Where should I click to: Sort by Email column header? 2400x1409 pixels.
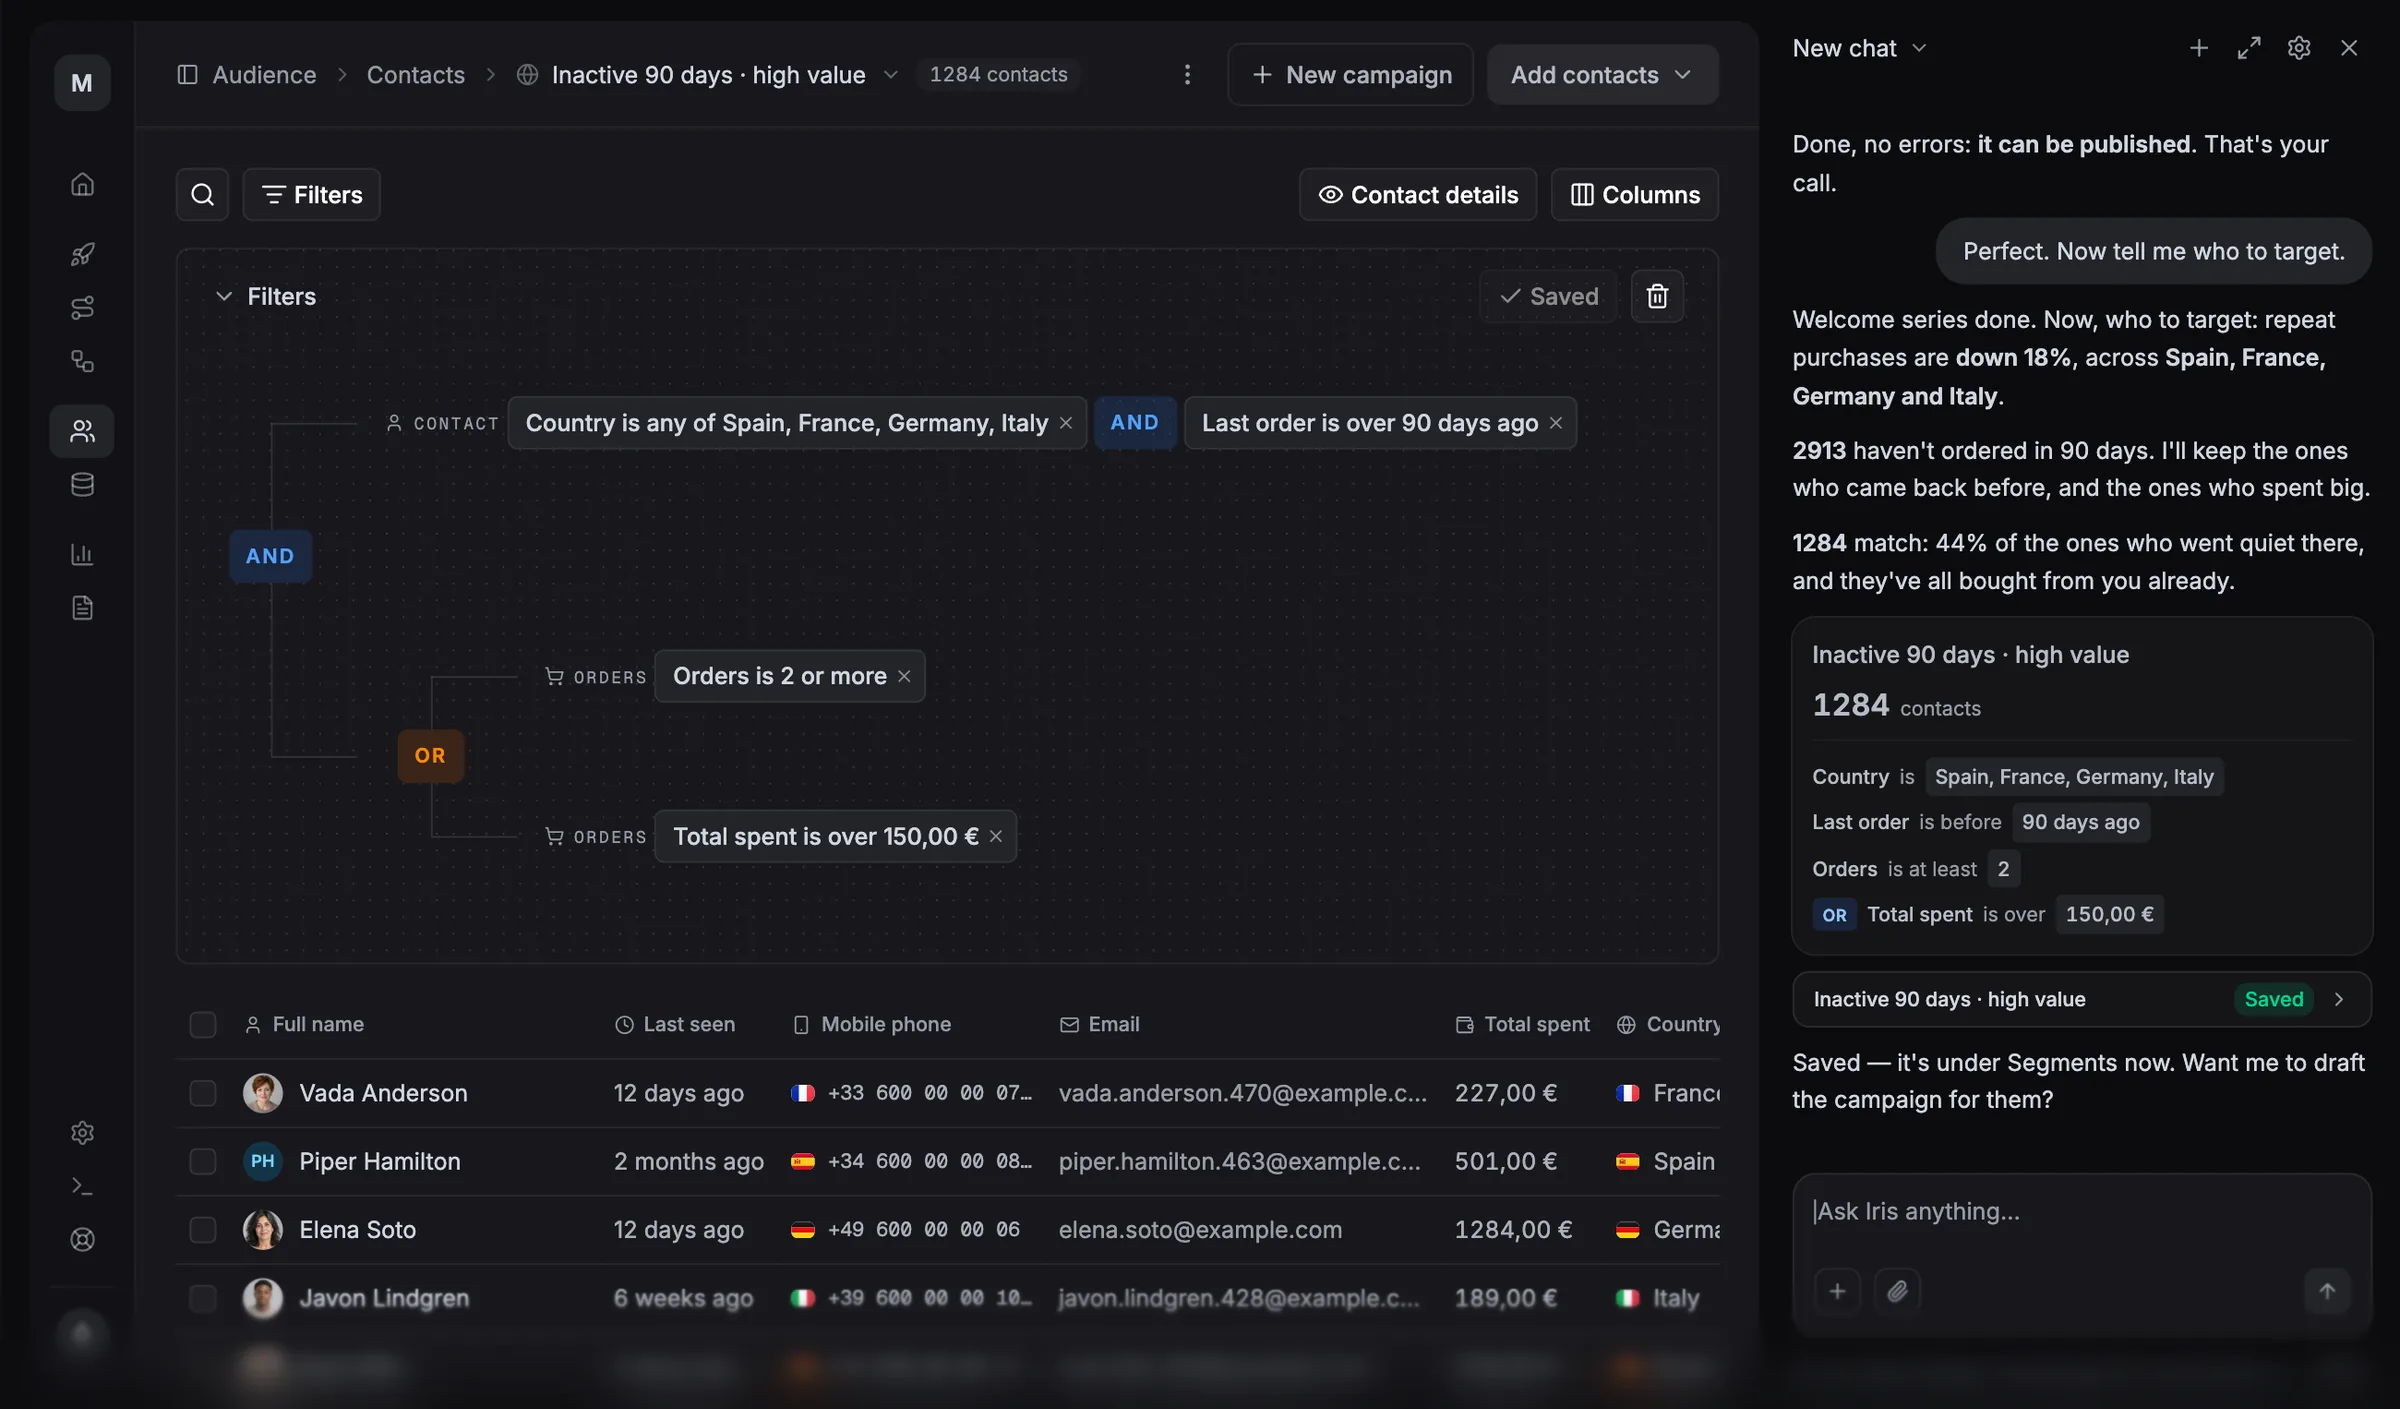pos(1099,1024)
